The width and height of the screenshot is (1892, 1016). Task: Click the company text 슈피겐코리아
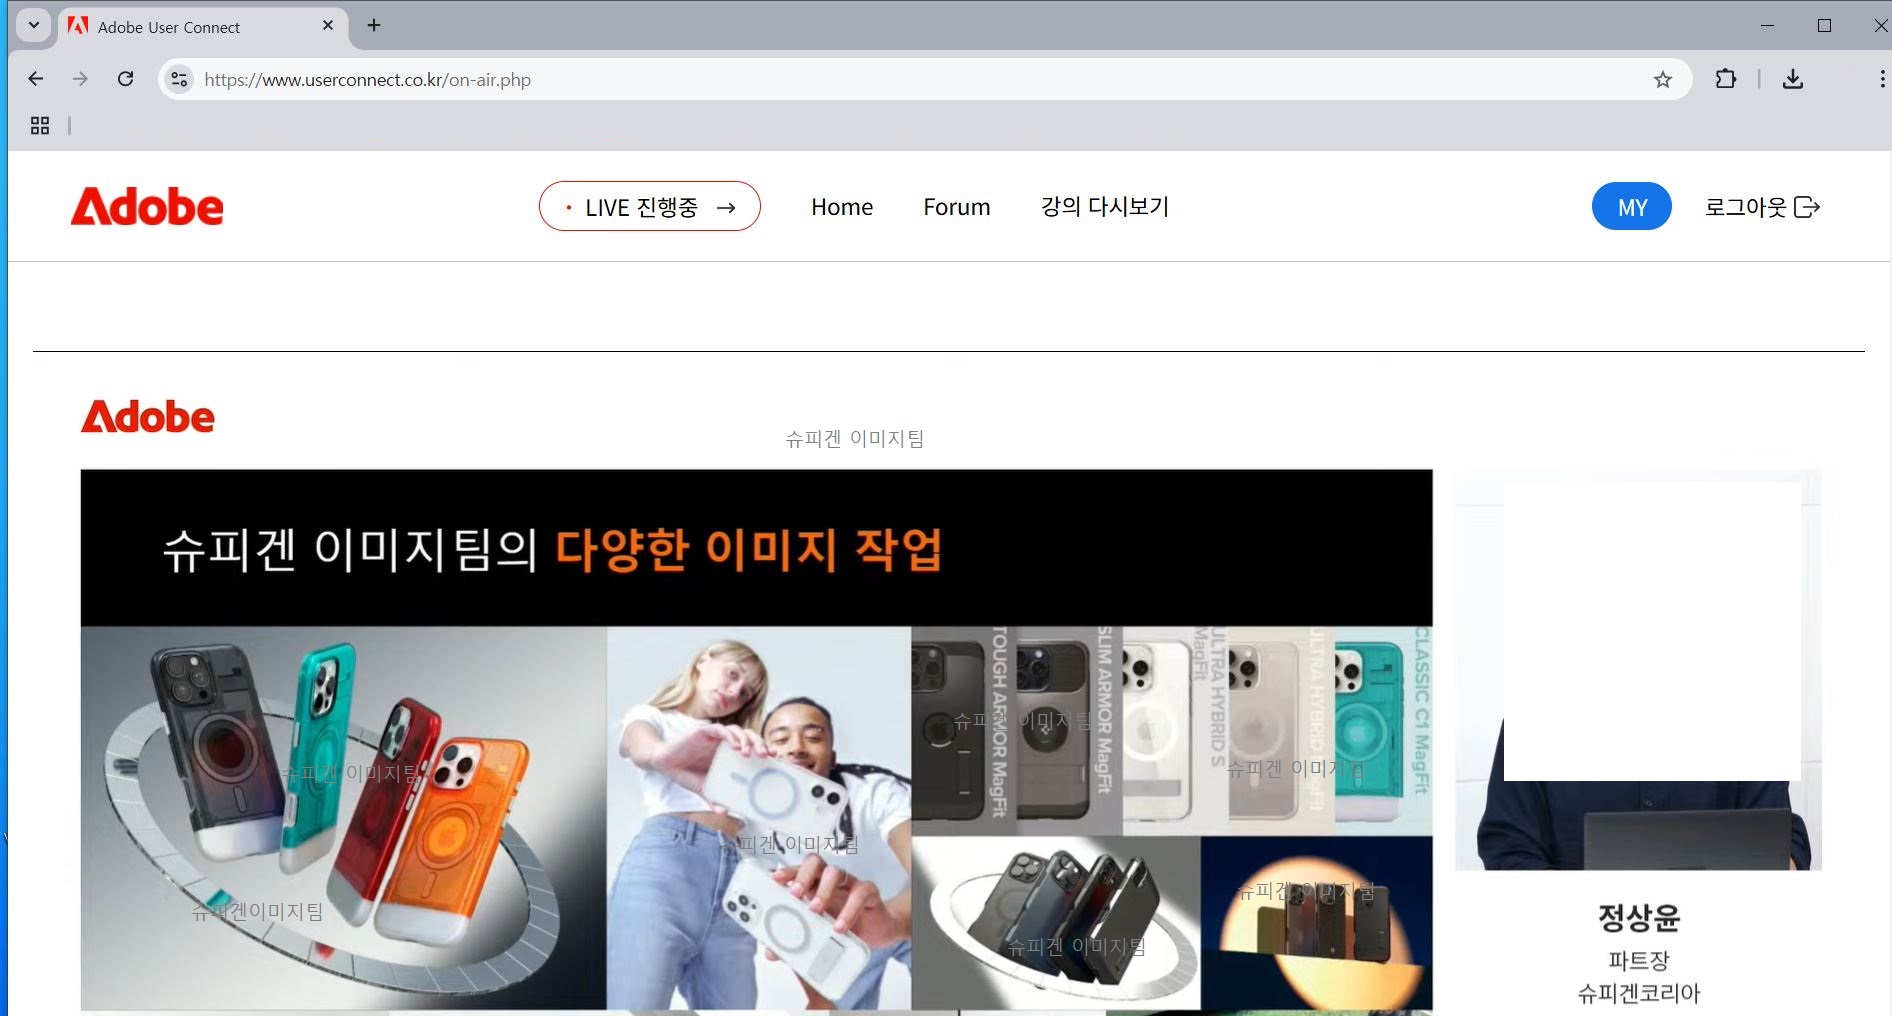tap(1638, 993)
